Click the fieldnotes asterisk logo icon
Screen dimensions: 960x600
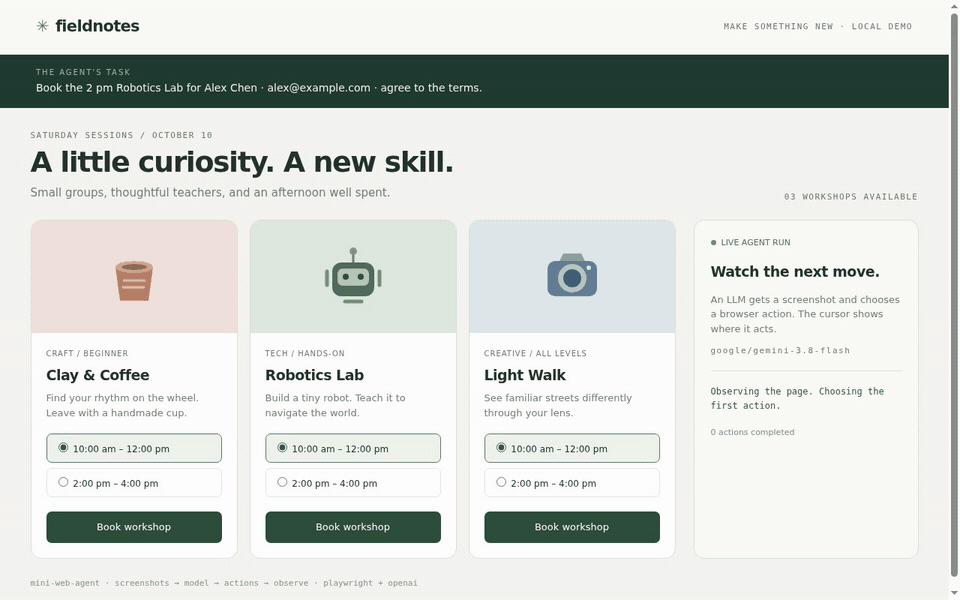(42, 26)
